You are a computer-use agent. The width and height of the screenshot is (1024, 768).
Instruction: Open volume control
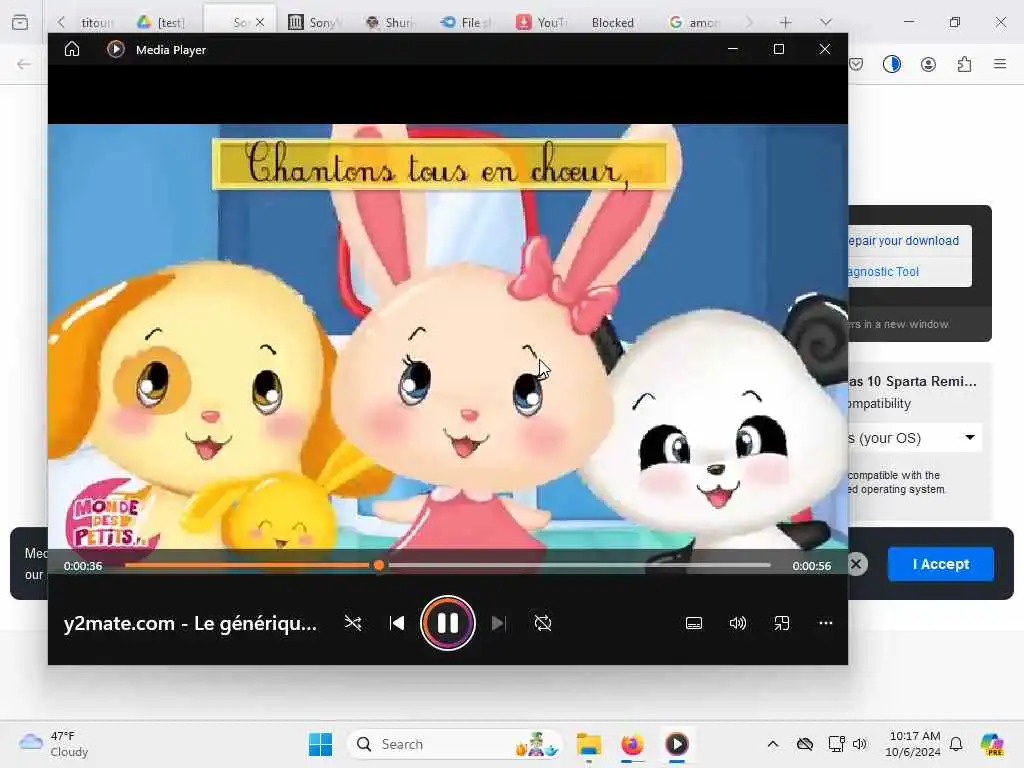[737, 623]
